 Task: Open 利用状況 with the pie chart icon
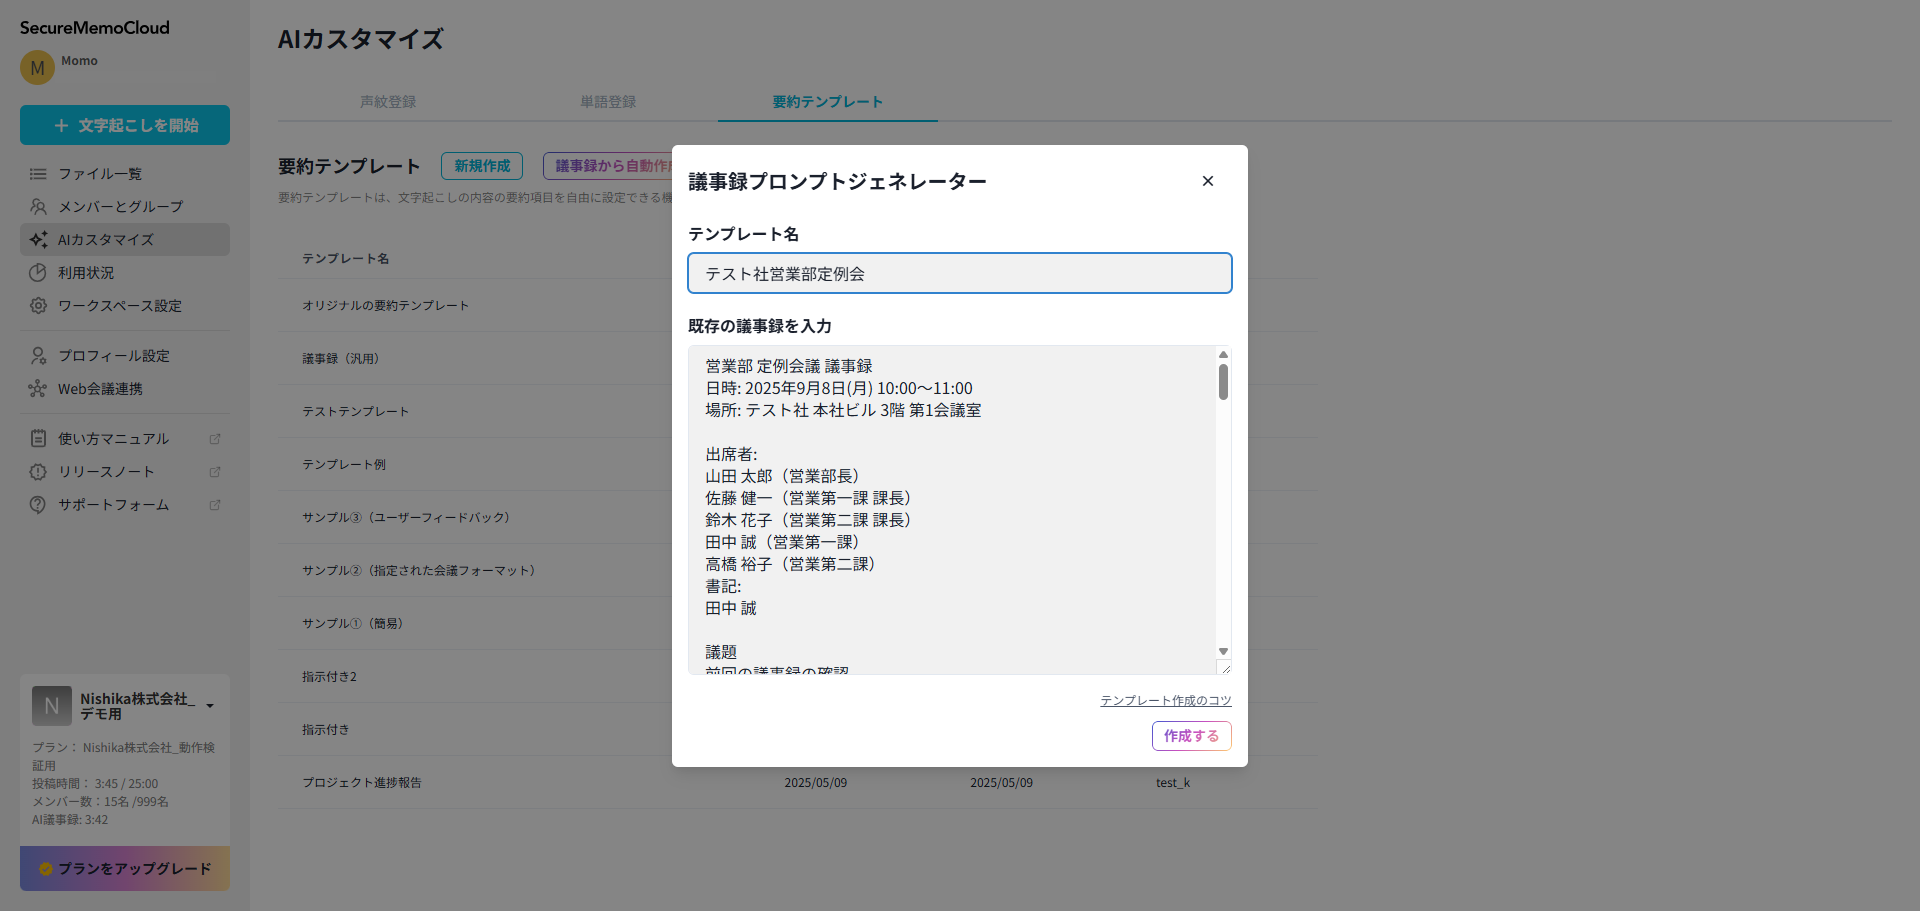click(38, 272)
